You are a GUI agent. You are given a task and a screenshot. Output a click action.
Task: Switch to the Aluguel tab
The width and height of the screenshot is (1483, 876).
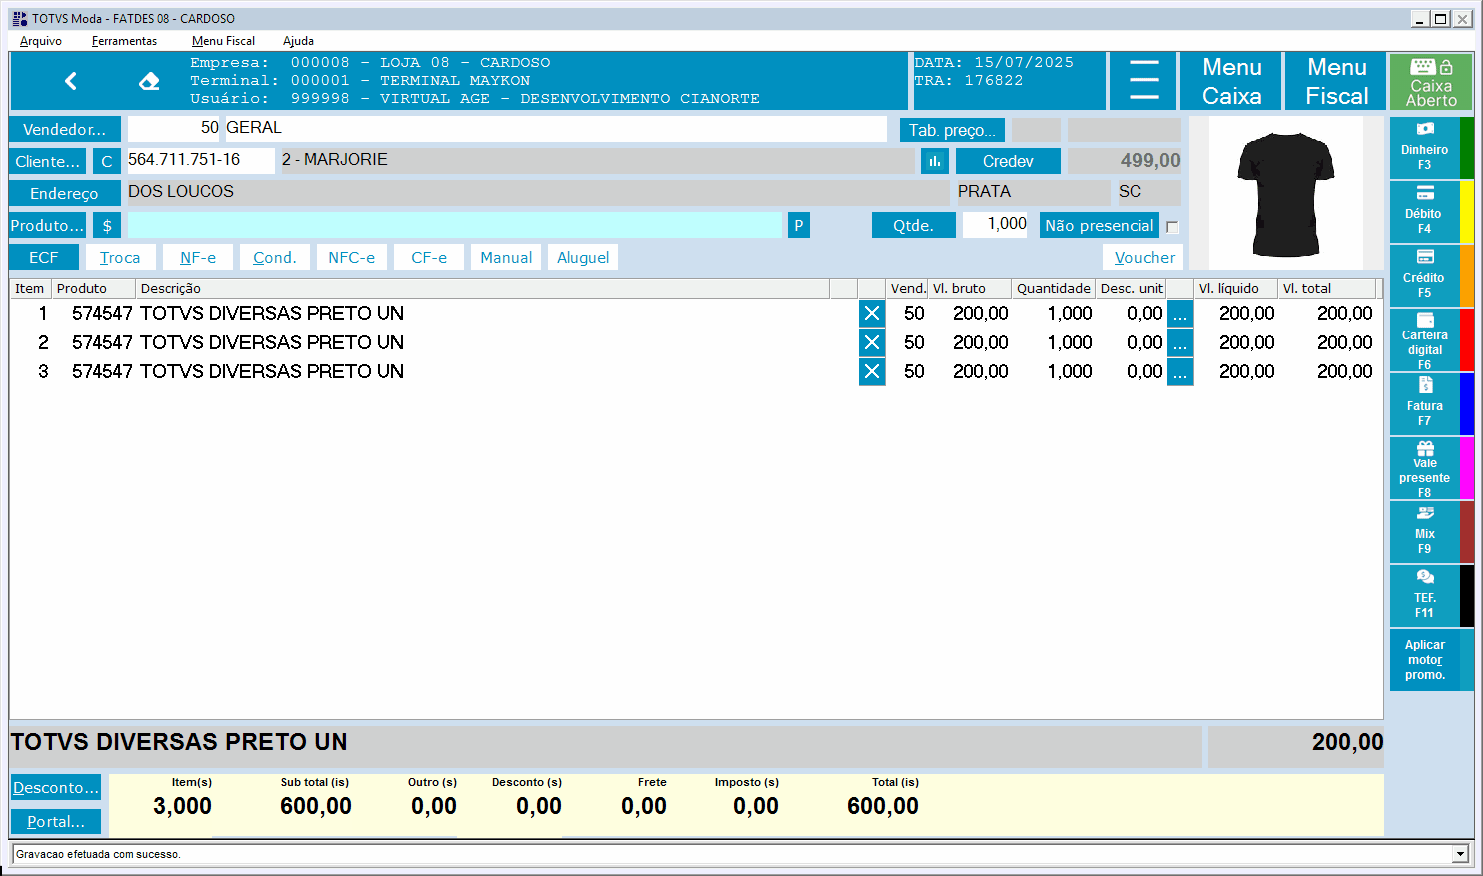(x=583, y=257)
